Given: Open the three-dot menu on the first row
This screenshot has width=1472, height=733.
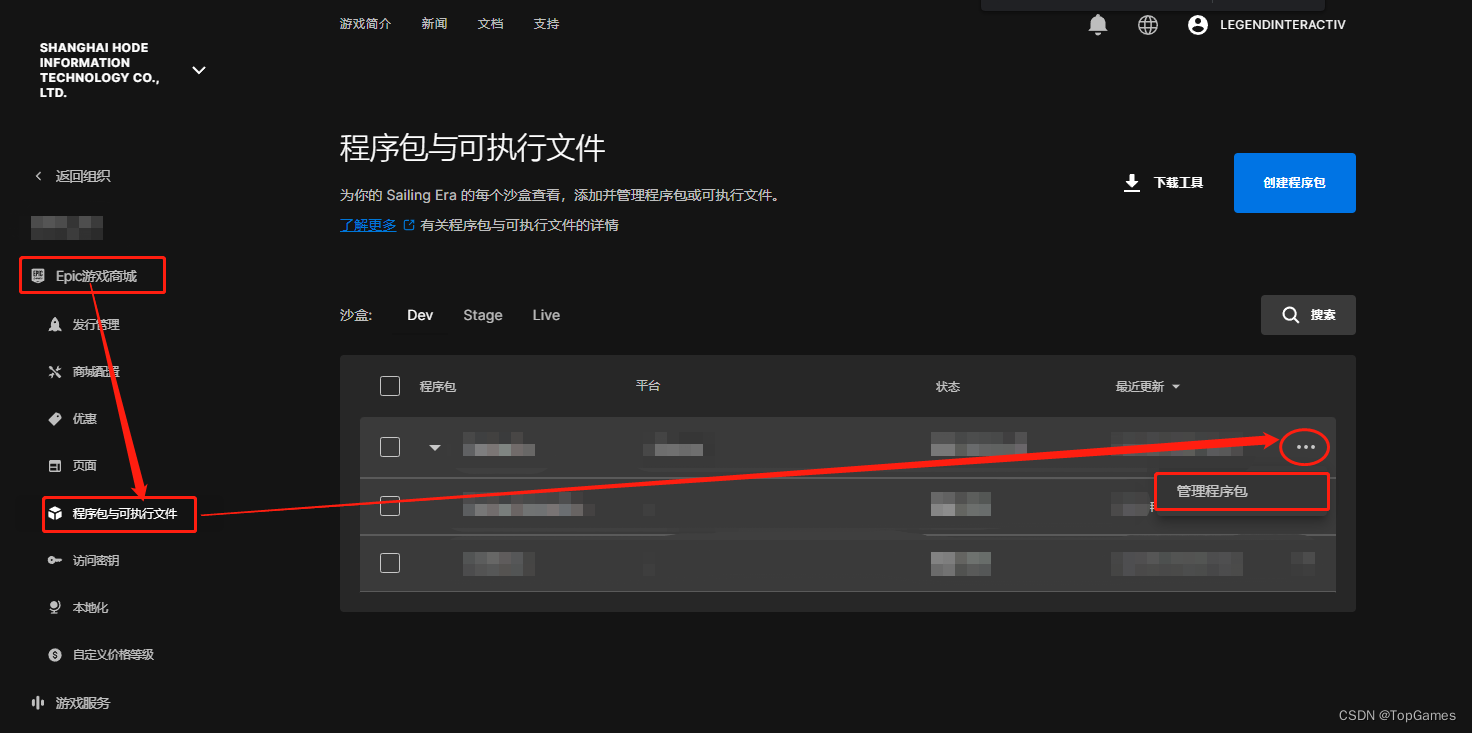Looking at the screenshot, I should [1305, 447].
